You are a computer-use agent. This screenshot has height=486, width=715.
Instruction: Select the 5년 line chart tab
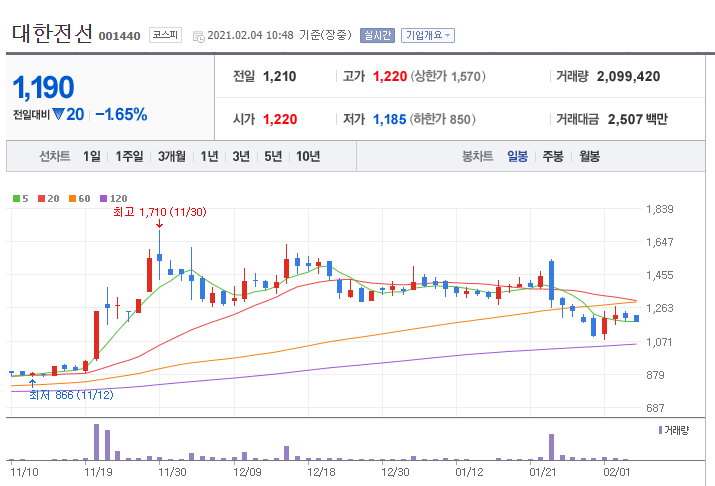(x=273, y=156)
